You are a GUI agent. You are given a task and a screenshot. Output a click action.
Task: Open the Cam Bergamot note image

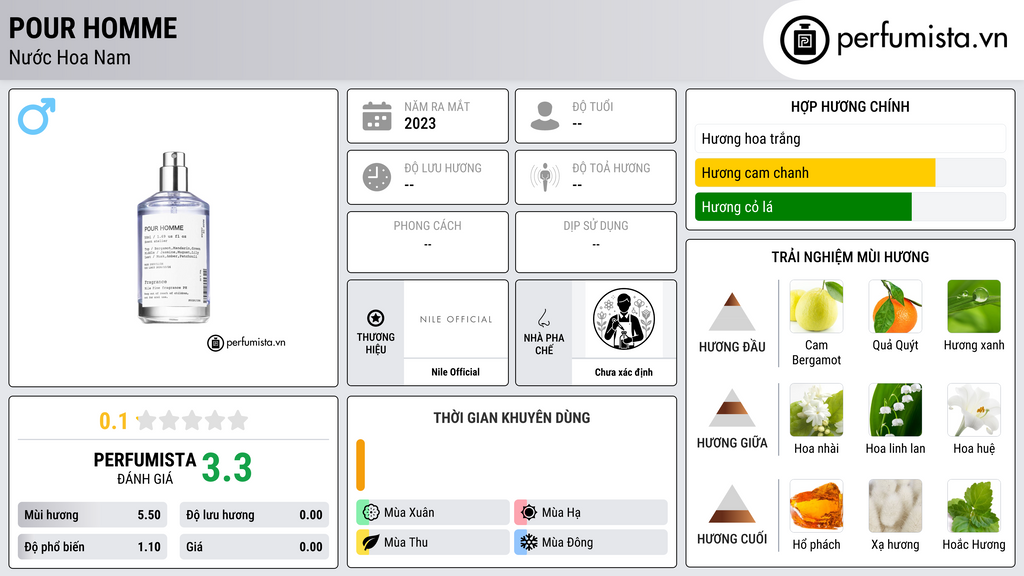pos(816,306)
